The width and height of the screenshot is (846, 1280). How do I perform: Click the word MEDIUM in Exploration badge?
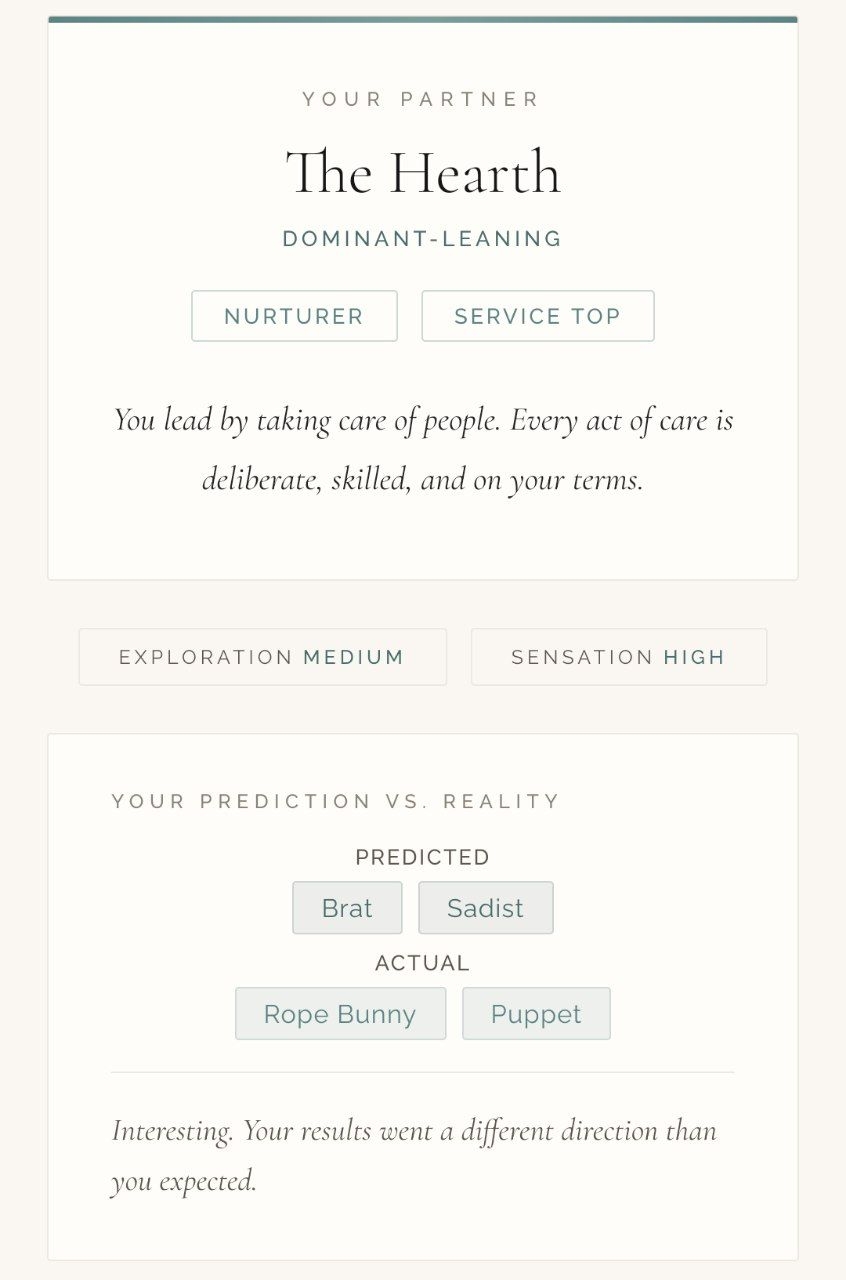pyautogui.click(x=354, y=657)
